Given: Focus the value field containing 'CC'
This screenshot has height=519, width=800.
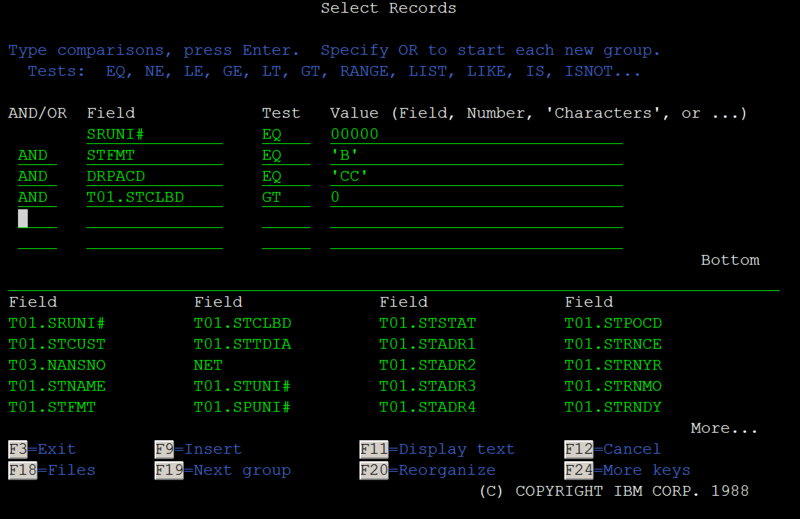Looking at the screenshot, I should click(477, 177).
